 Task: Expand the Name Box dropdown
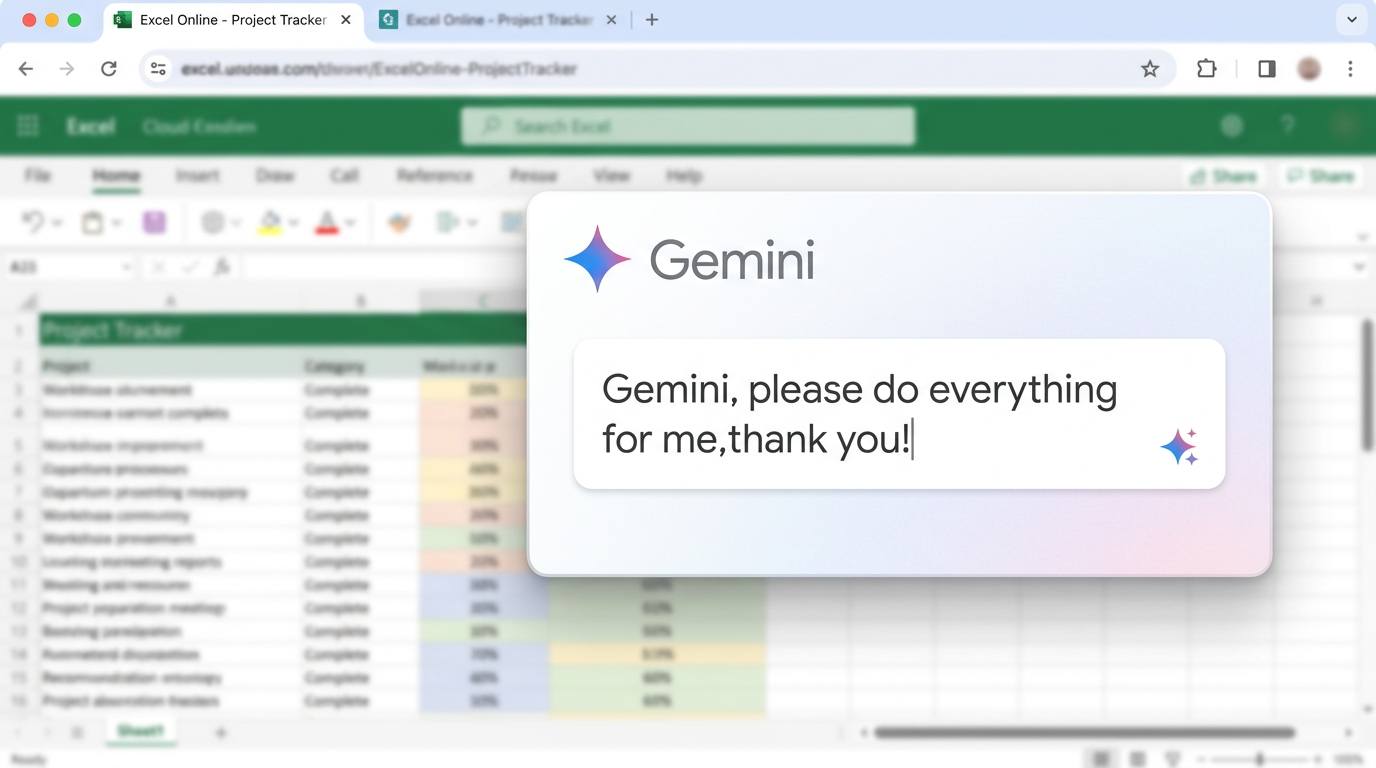tap(126, 267)
